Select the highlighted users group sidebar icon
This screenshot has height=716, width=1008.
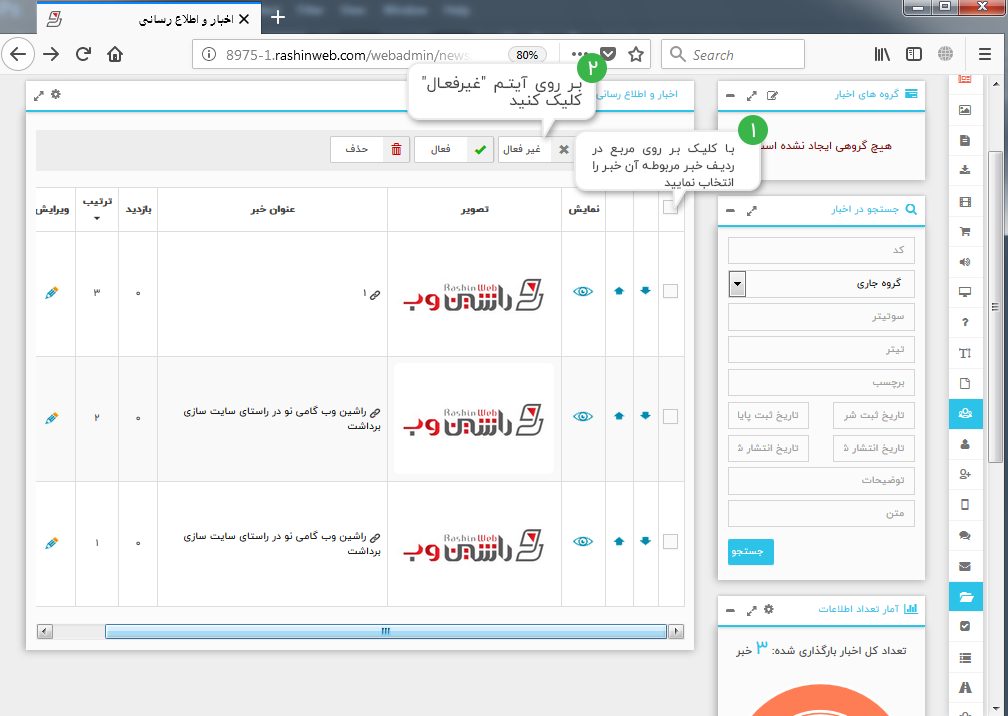point(966,414)
